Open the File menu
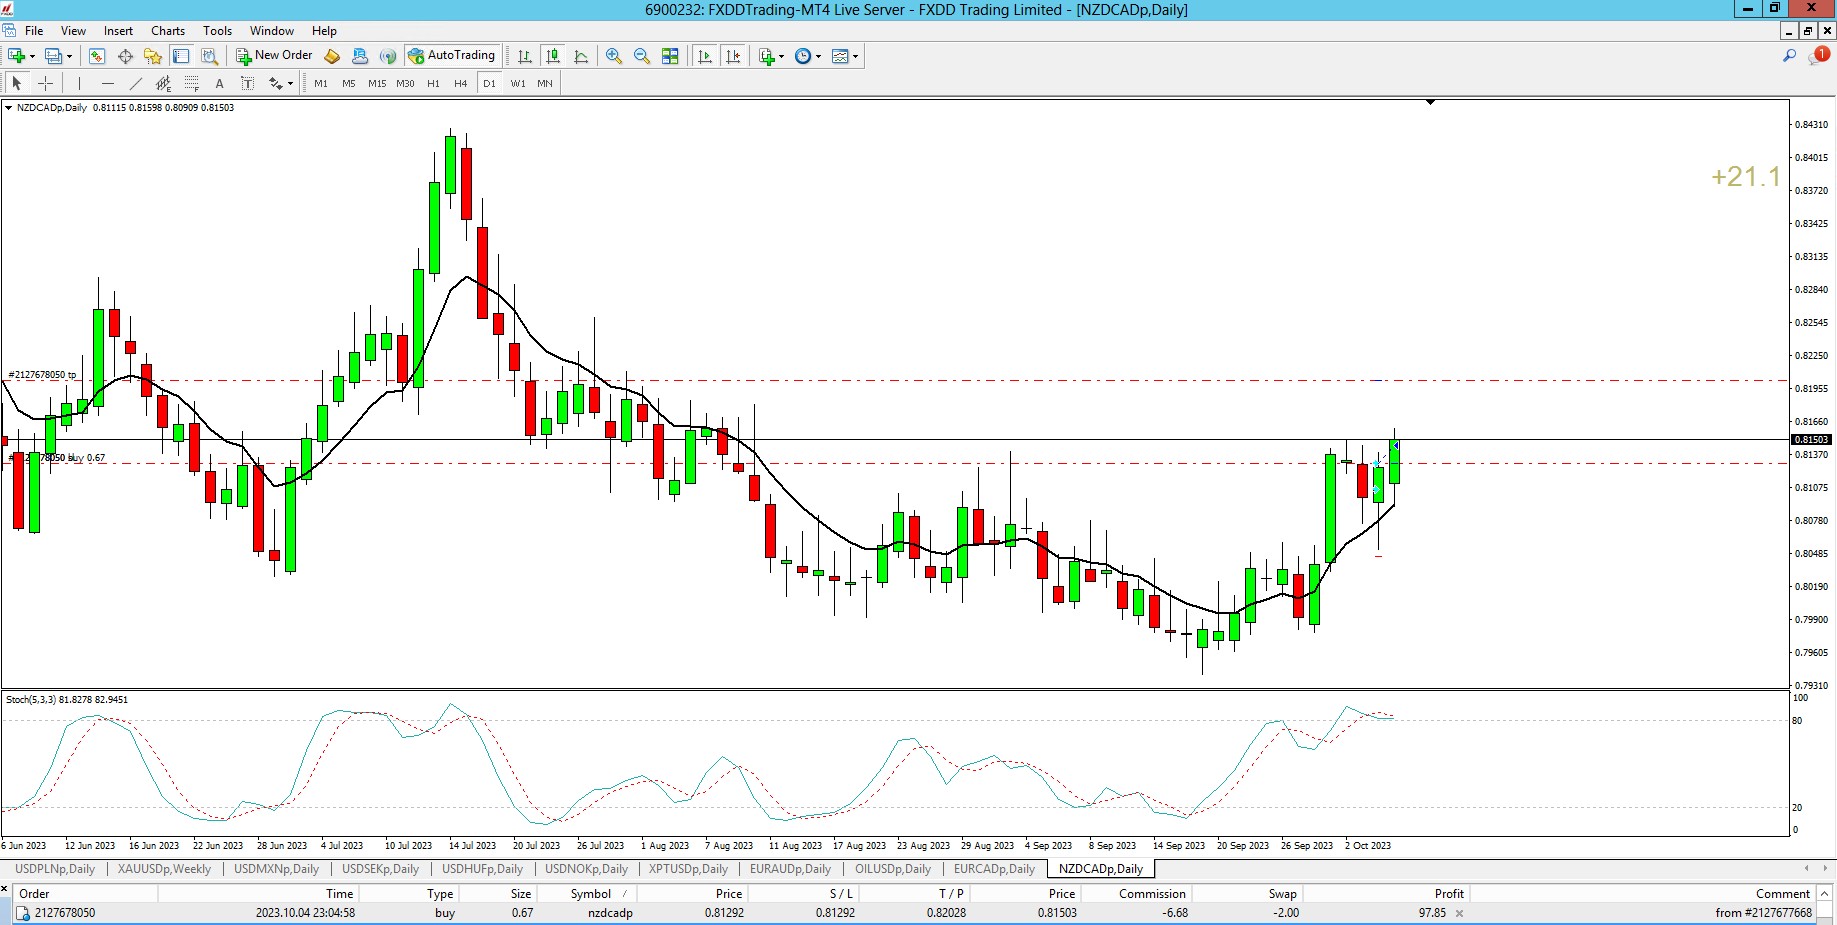 (x=34, y=31)
